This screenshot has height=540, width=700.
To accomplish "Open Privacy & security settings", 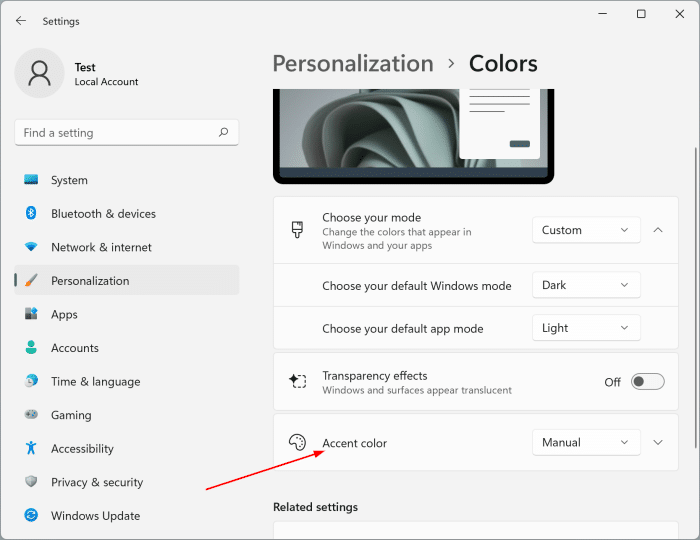I will 127,482.
